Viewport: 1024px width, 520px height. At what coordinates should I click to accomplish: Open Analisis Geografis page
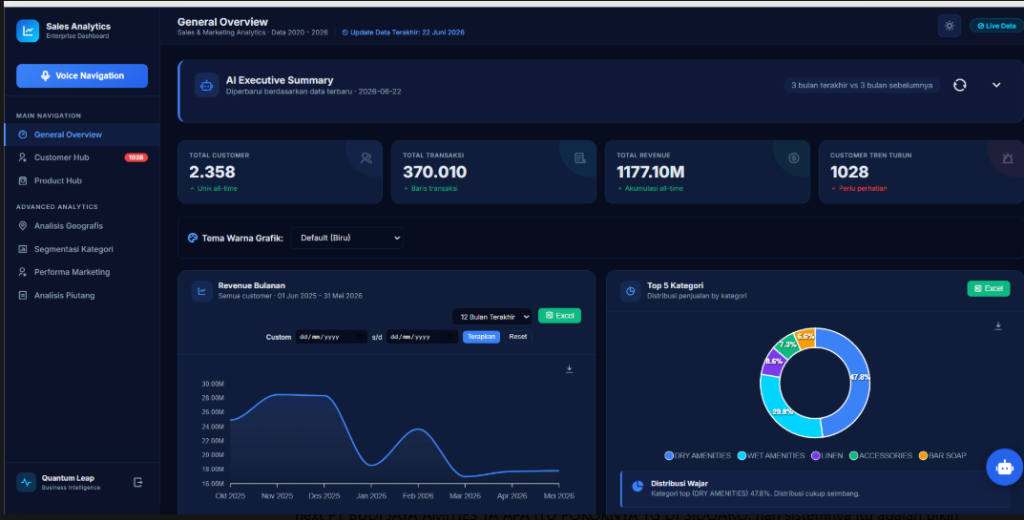click(82, 226)
